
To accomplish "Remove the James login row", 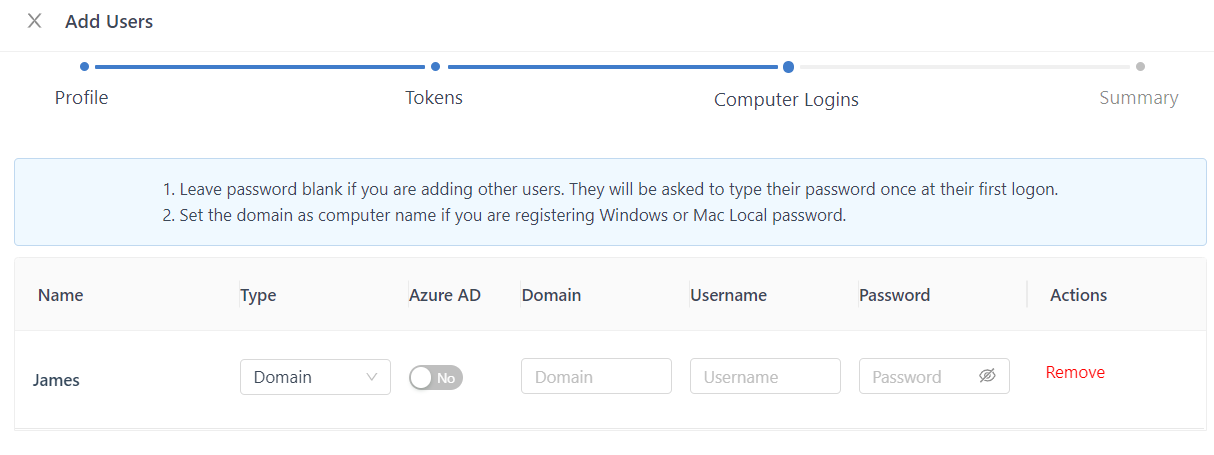I will click(x=1075, y=372).
